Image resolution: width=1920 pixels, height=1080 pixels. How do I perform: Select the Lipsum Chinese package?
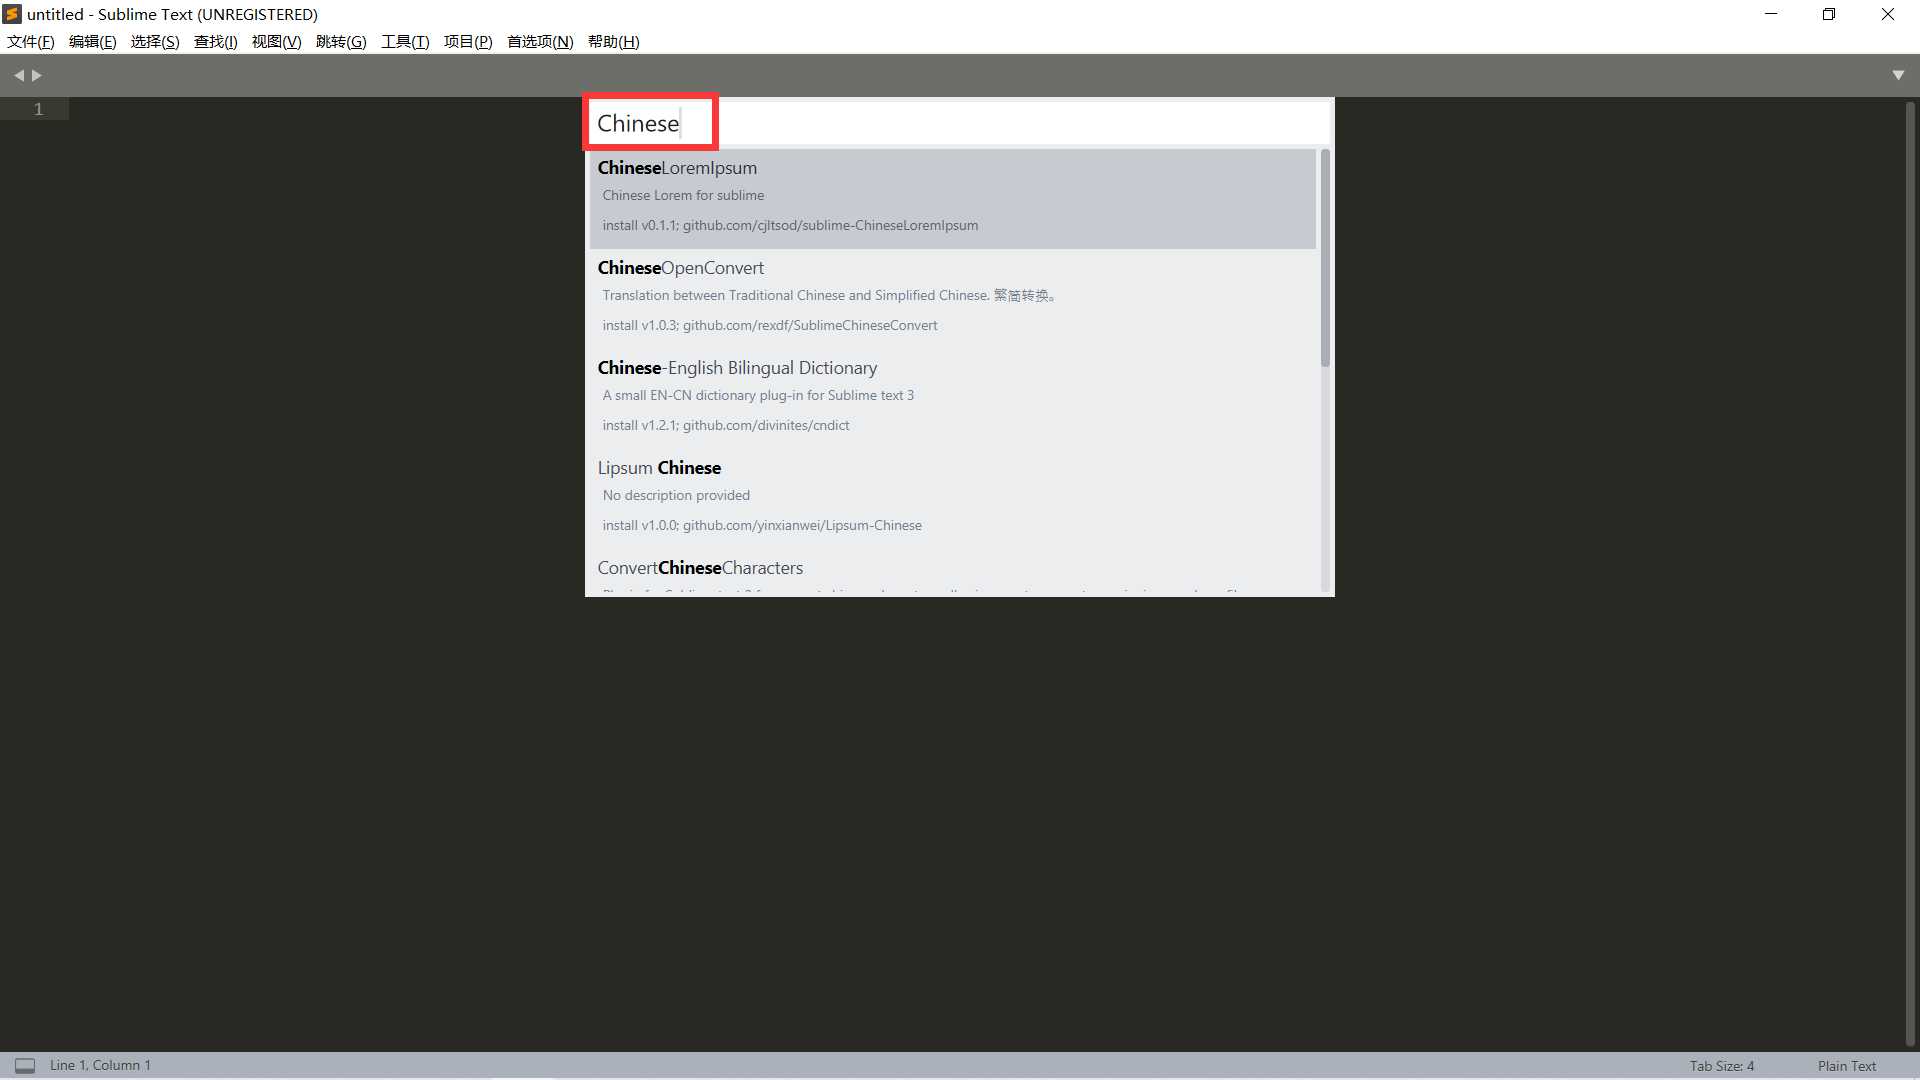pos(952,498)
